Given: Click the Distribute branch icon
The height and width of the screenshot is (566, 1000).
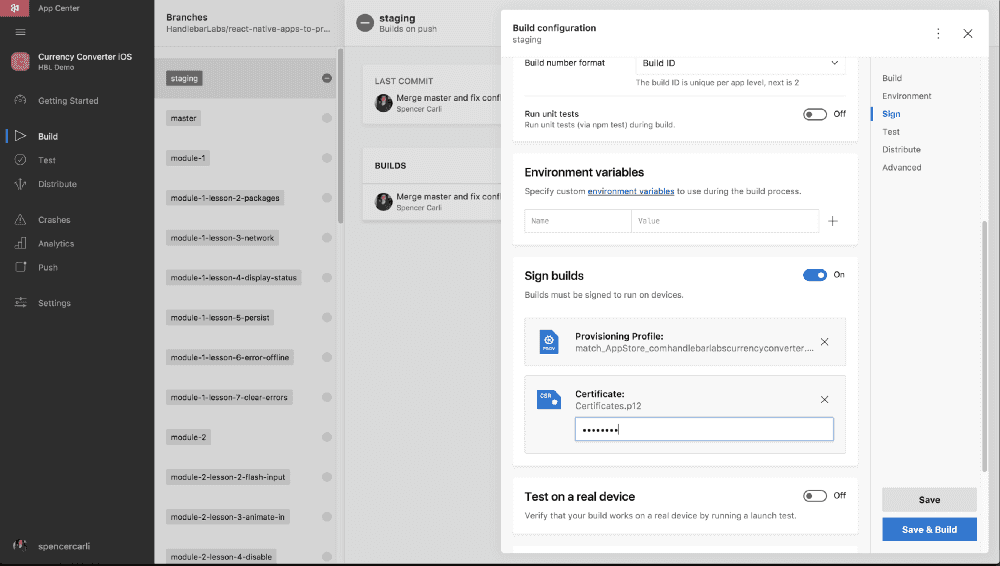Looking at the screenshot, I should (x=20, y=184).
